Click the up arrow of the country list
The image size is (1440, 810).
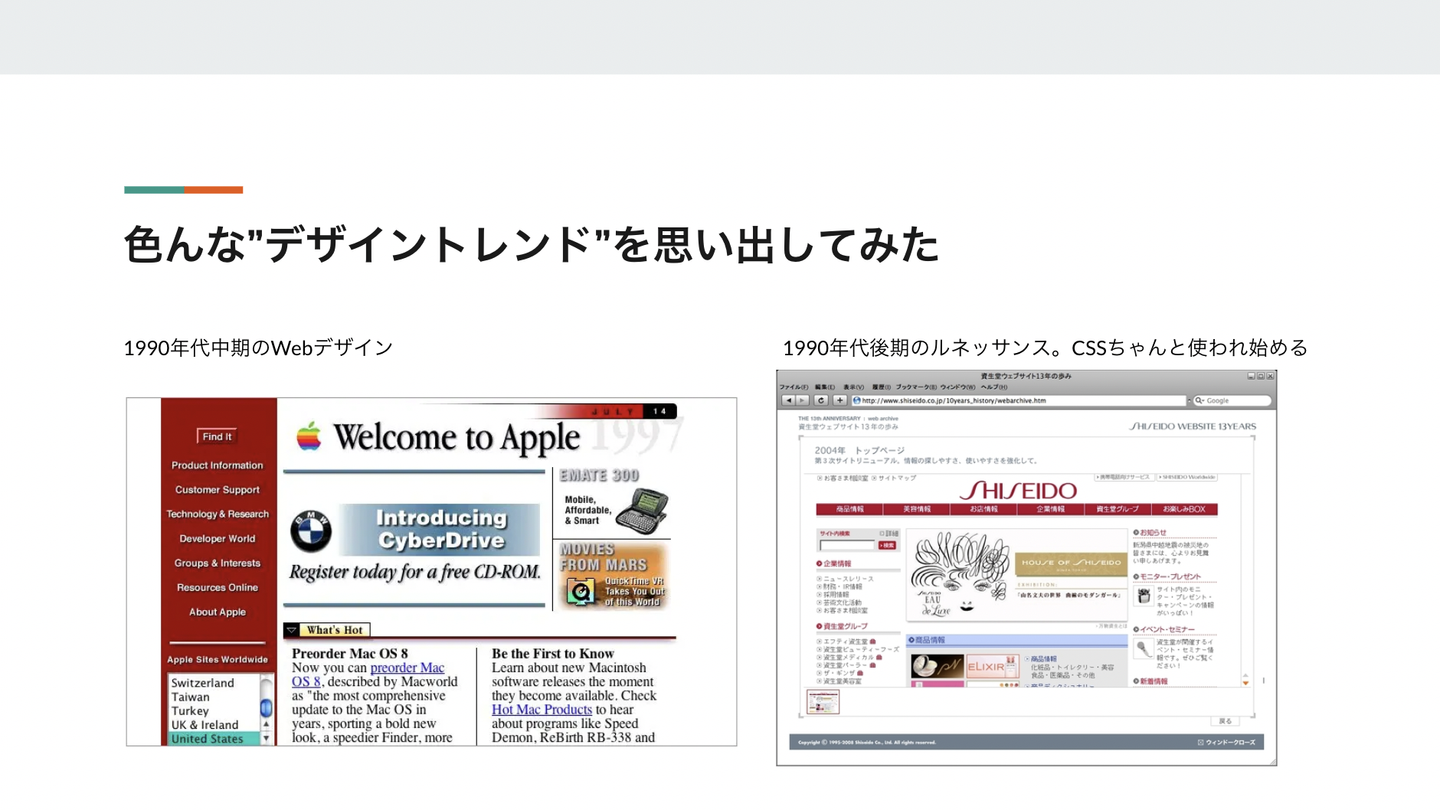click(x=266, y=724)
